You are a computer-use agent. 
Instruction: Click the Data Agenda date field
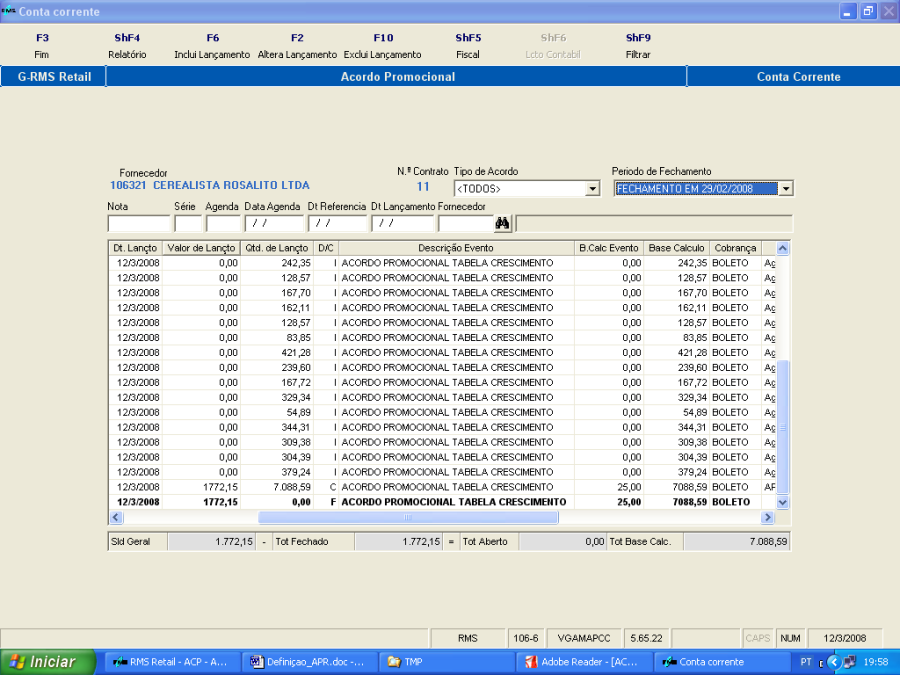point(274,224)
